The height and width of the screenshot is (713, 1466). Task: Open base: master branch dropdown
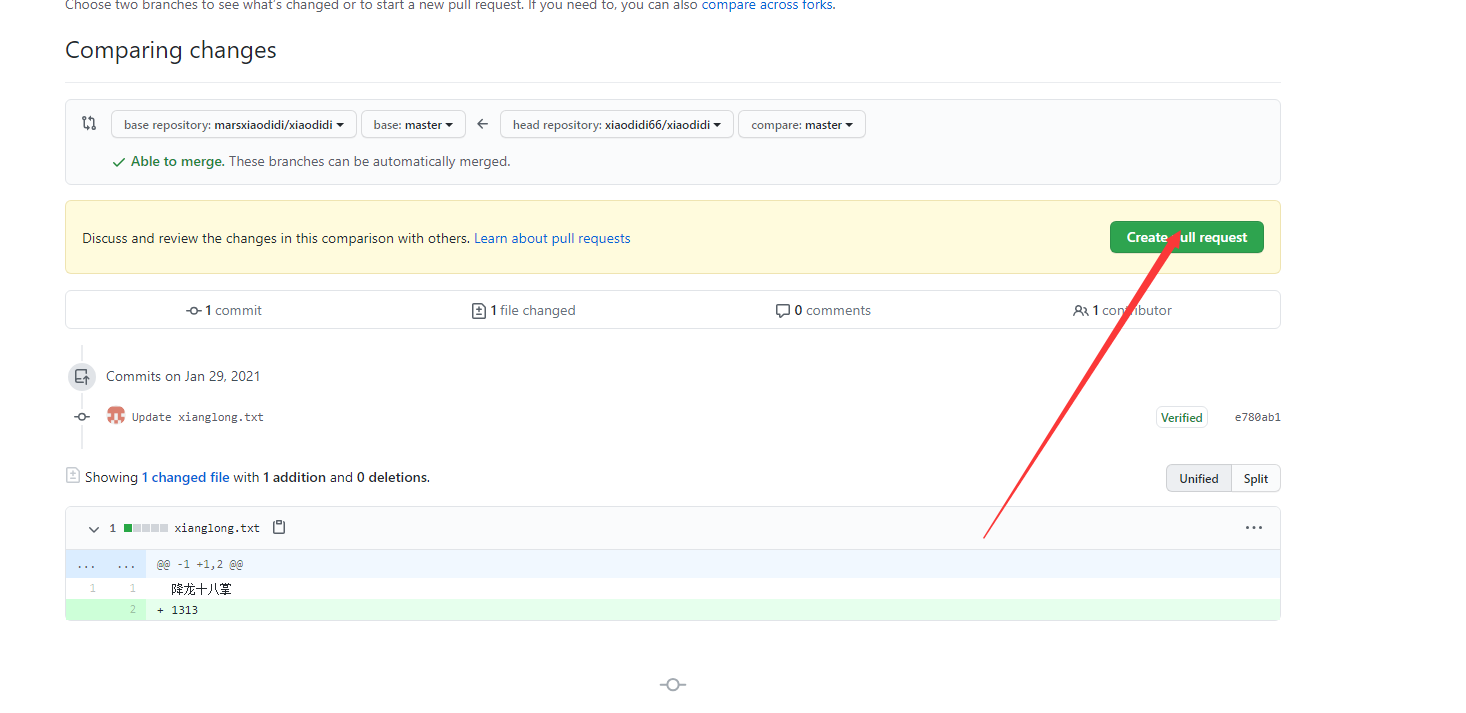click(x=413, y=125)
